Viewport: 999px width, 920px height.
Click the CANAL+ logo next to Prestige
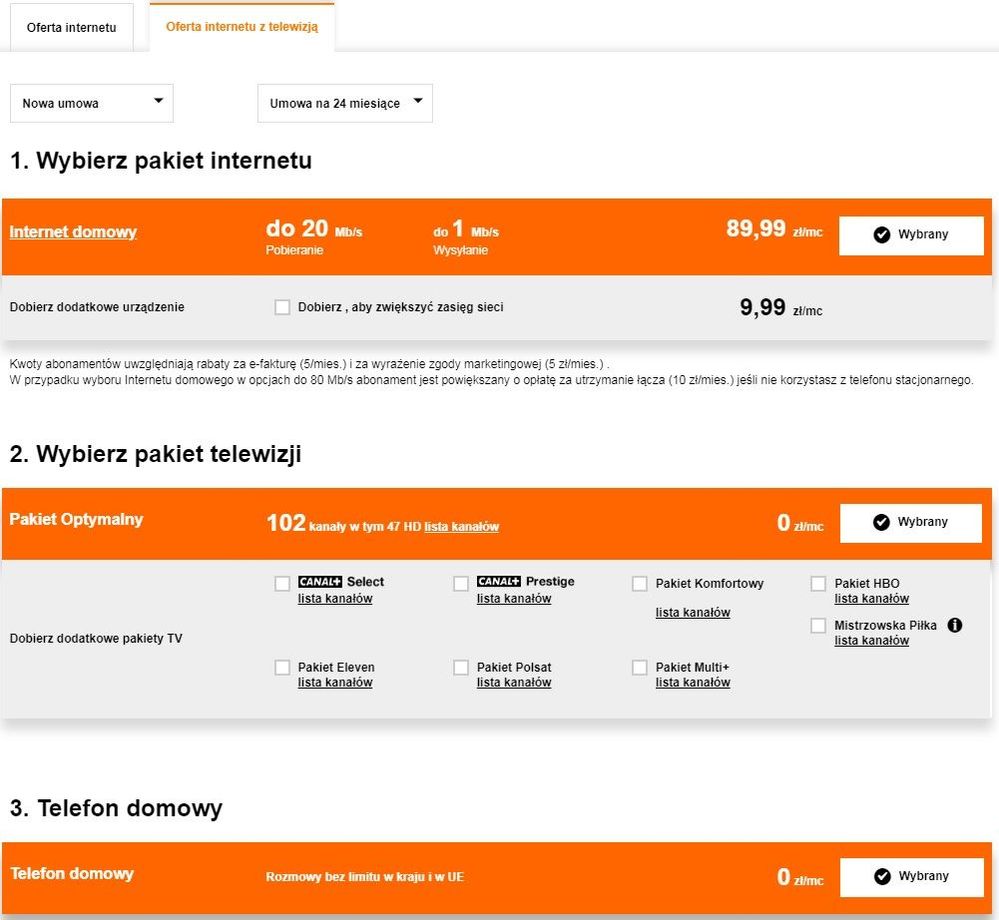pos(499,582)
